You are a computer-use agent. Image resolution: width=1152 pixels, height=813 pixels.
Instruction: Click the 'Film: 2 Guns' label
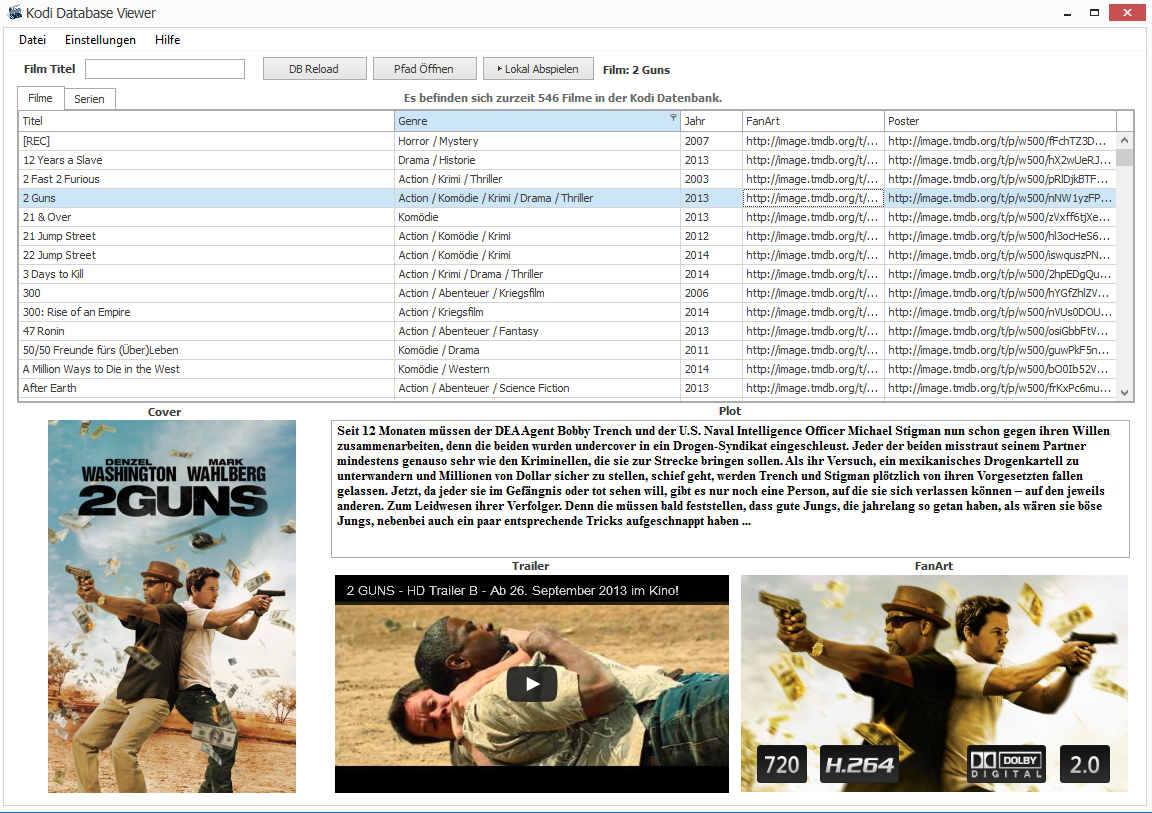click(636, 70)
